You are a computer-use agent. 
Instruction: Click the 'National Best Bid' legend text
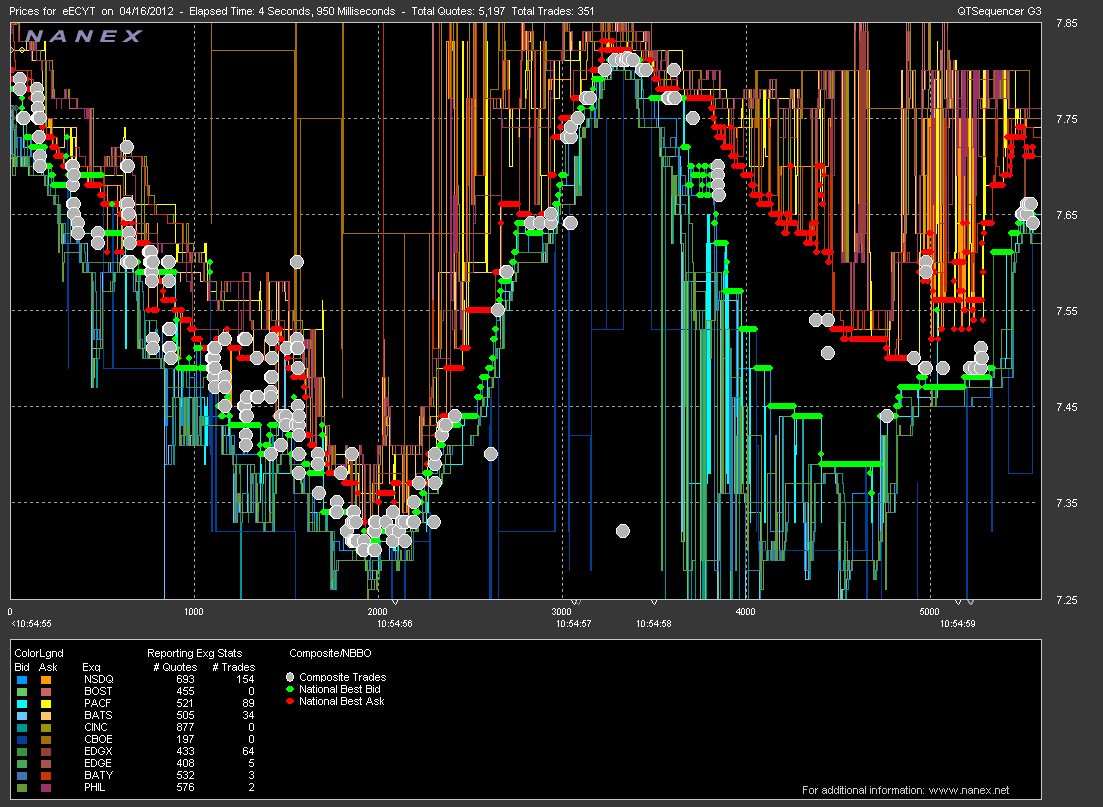(x=340, y=690)
